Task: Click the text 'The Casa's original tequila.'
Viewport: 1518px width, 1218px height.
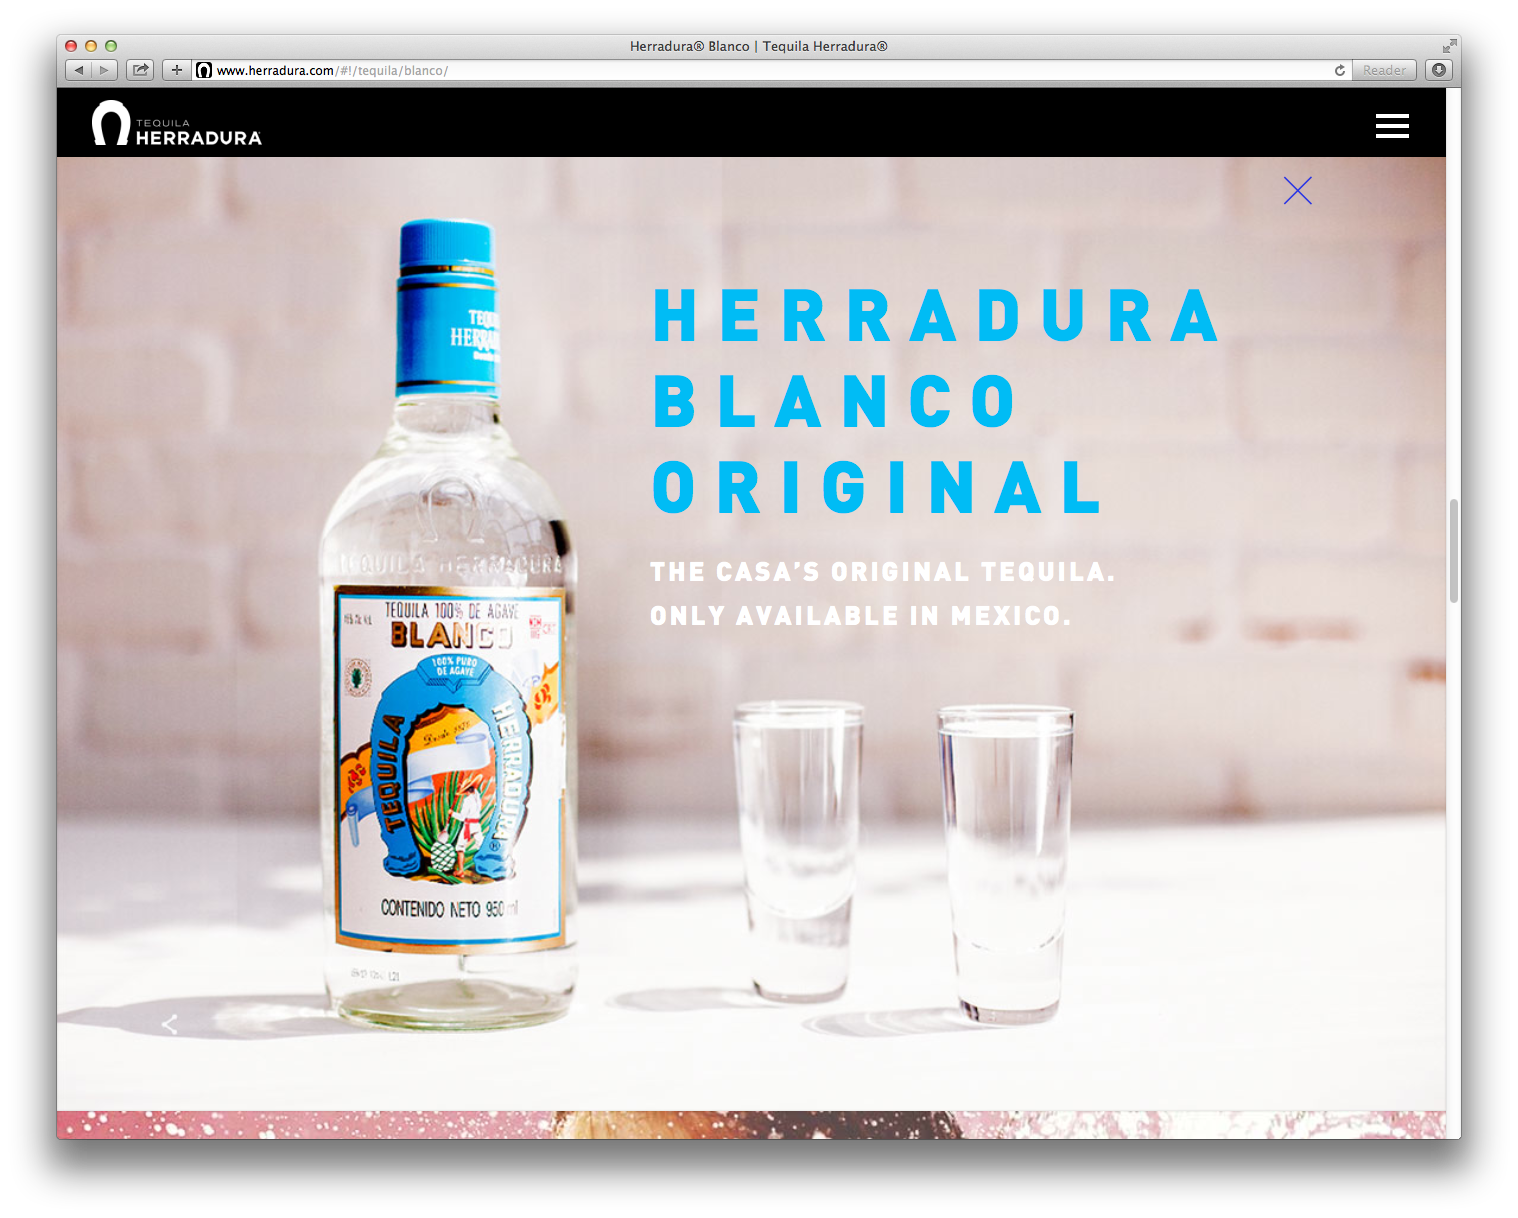Action: pyautogui.click(x=882, y=572)
